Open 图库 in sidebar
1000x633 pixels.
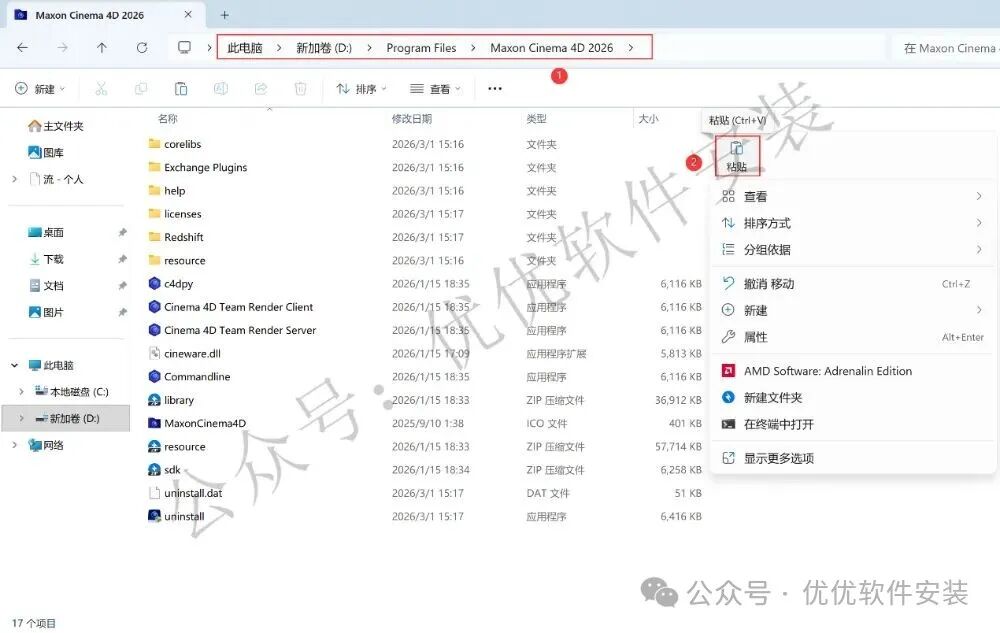coord(46,152)
